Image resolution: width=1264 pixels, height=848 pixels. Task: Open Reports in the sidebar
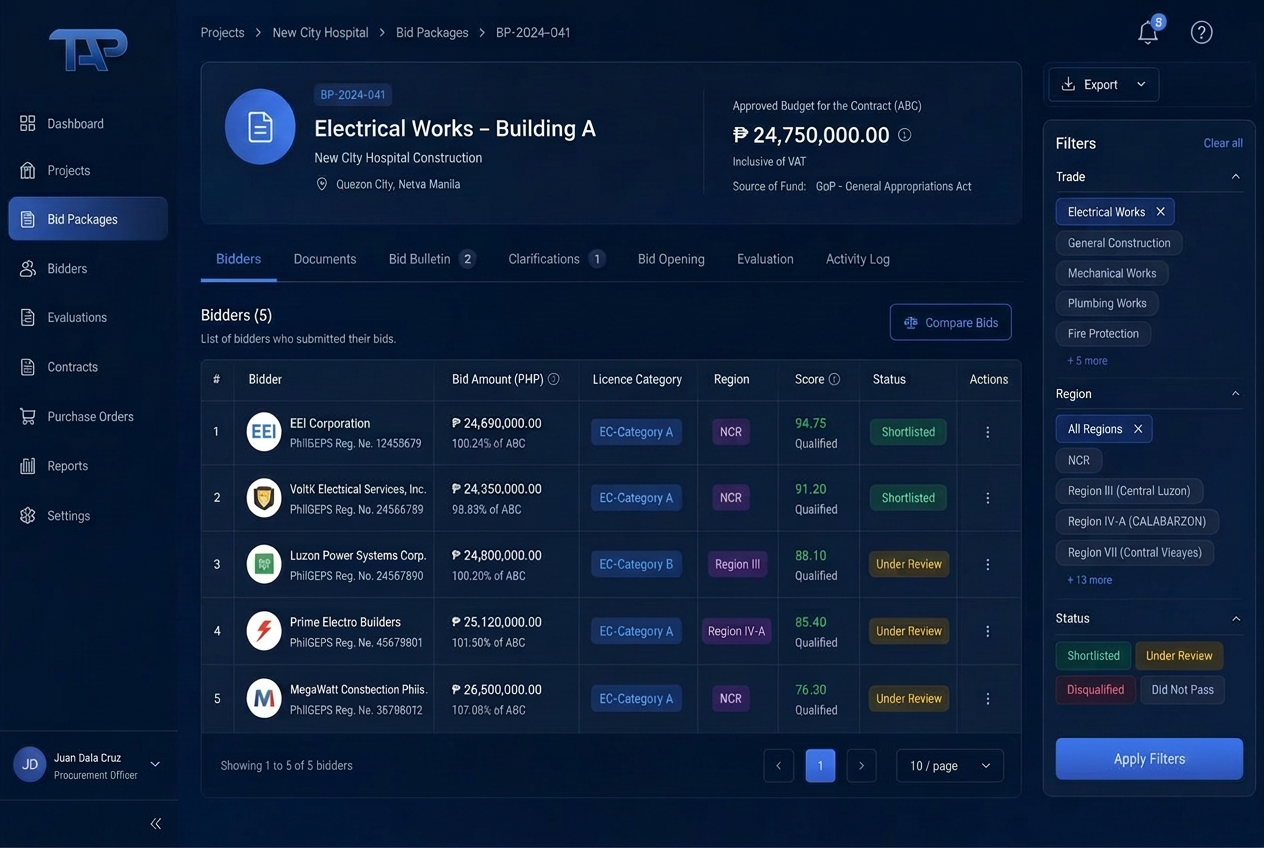coord(88,466)
